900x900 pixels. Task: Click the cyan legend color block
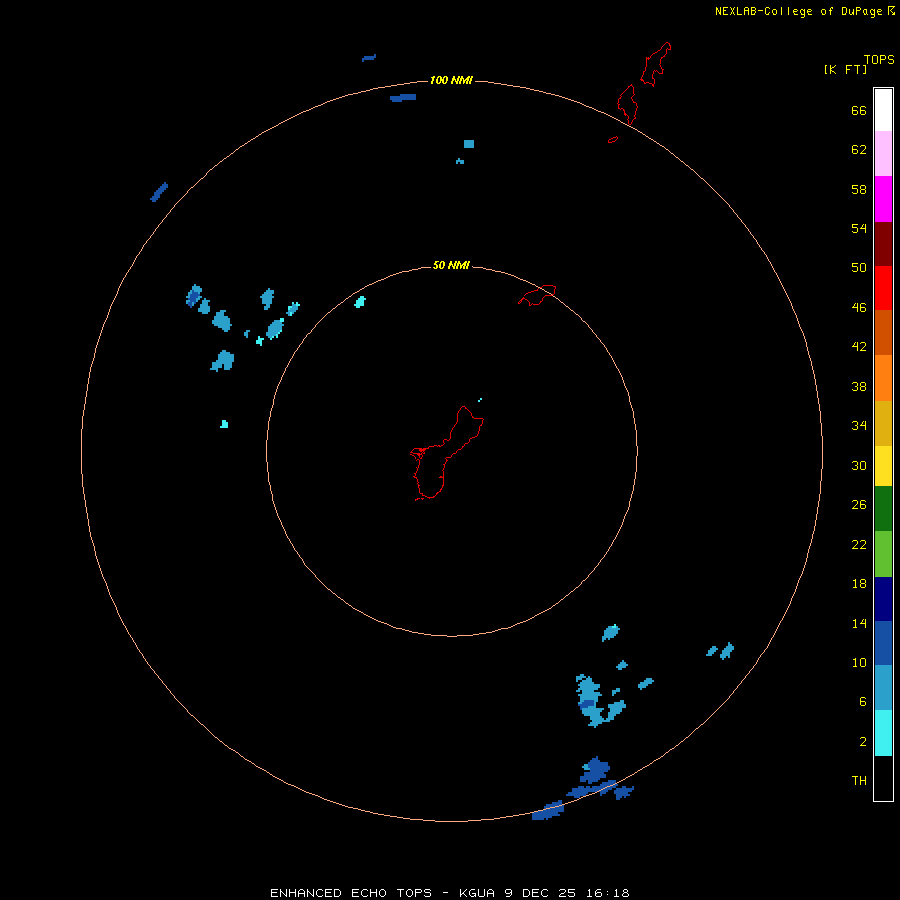coord(883,733)
